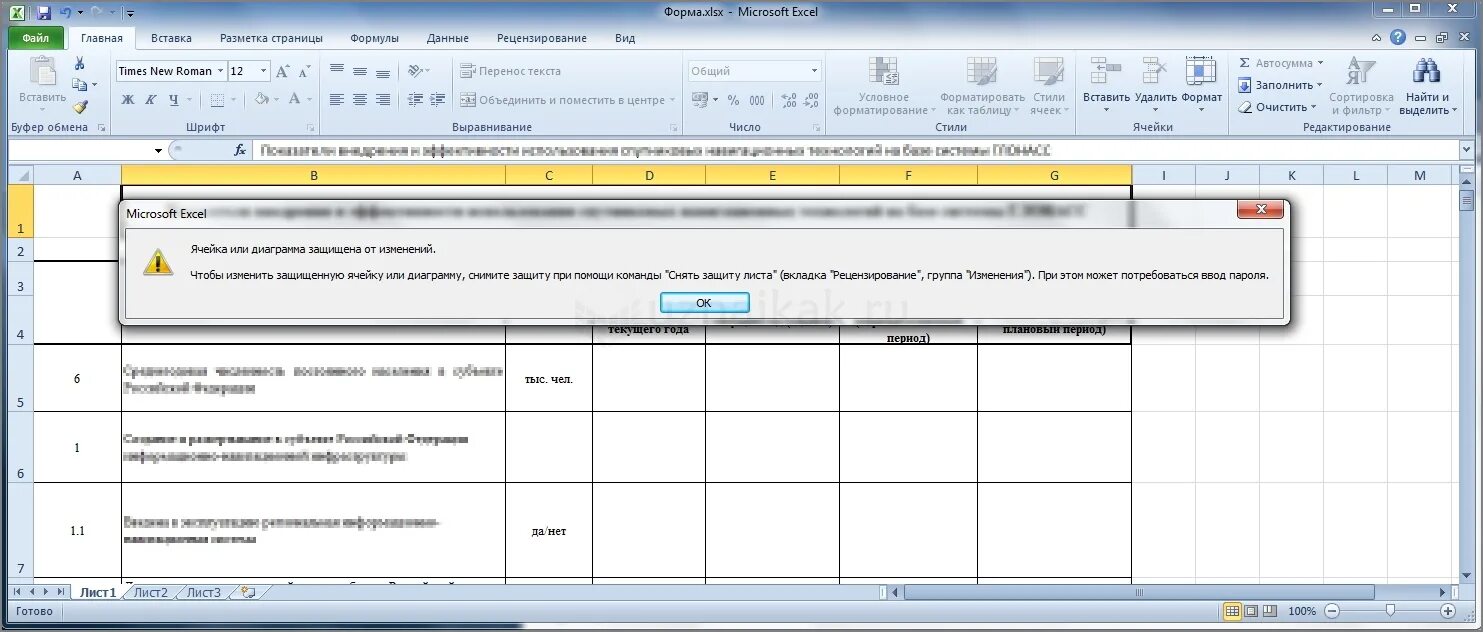
Task: Align text to middle vertically icon
Action: coord(360,71)
